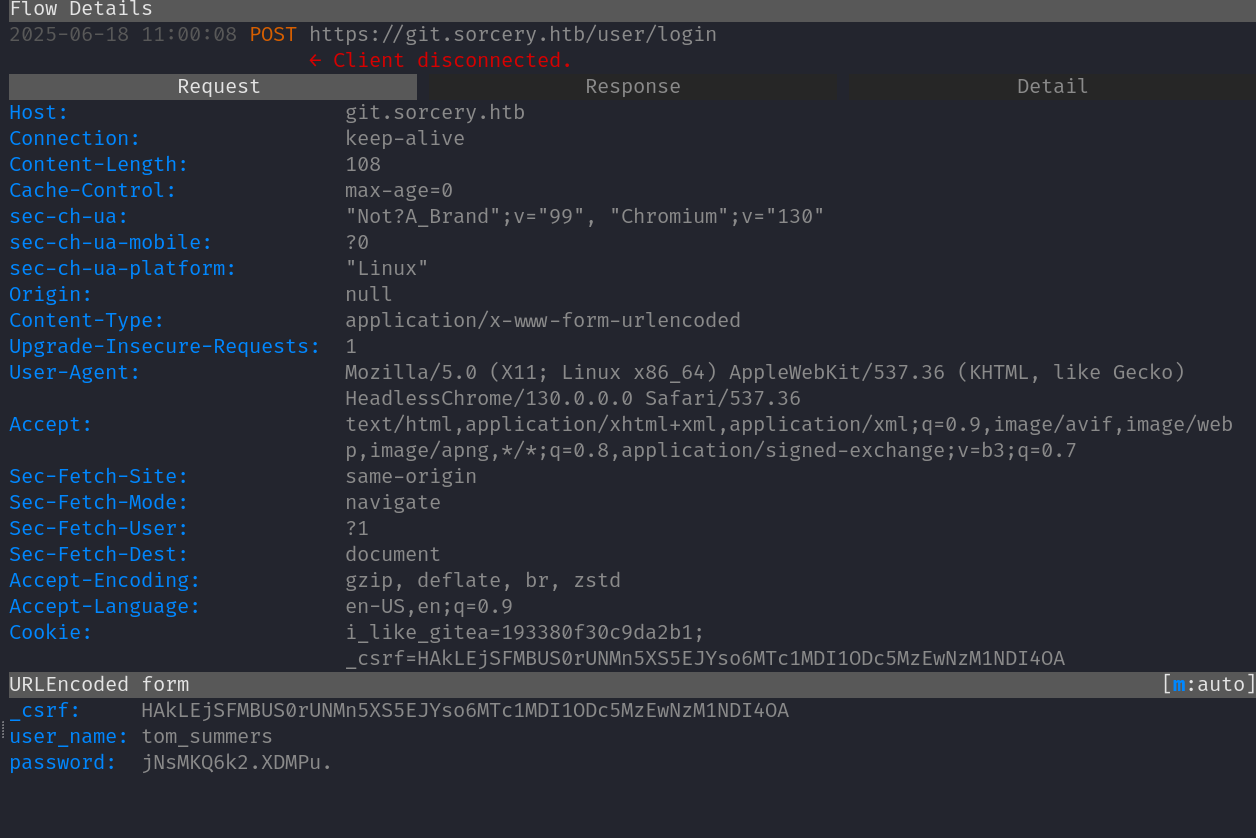Select the _csrf token value
The image size is (1256, 838).
click(464, 710)
